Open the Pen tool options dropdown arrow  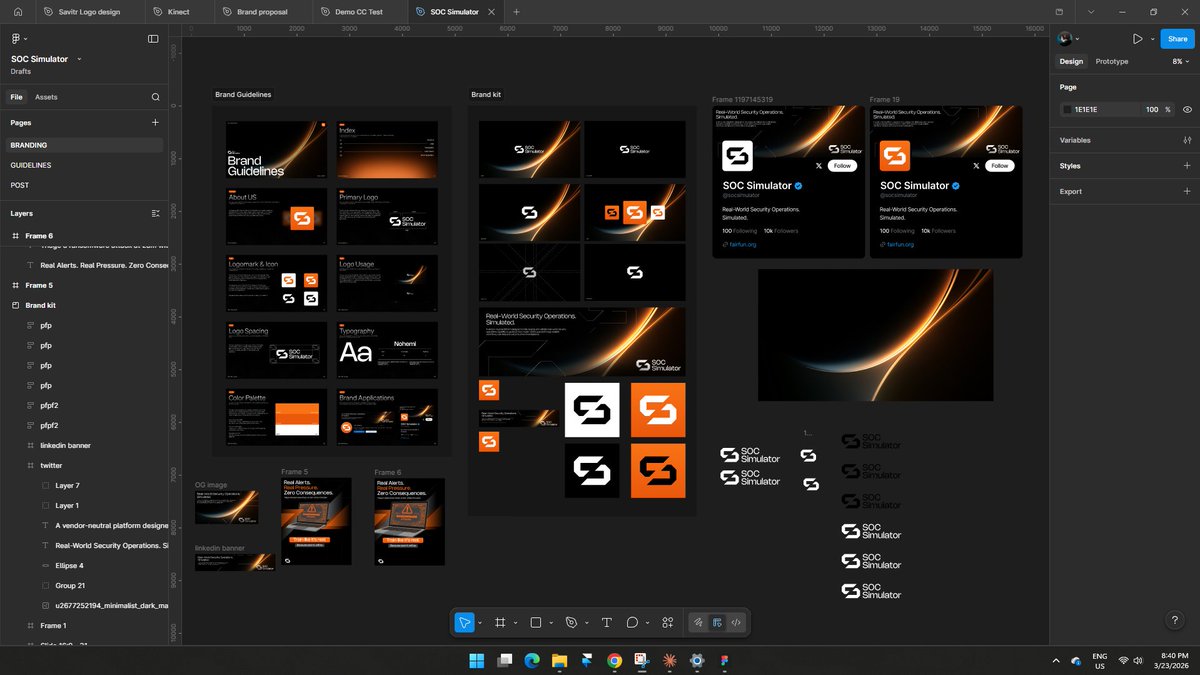tap(586, 623)
